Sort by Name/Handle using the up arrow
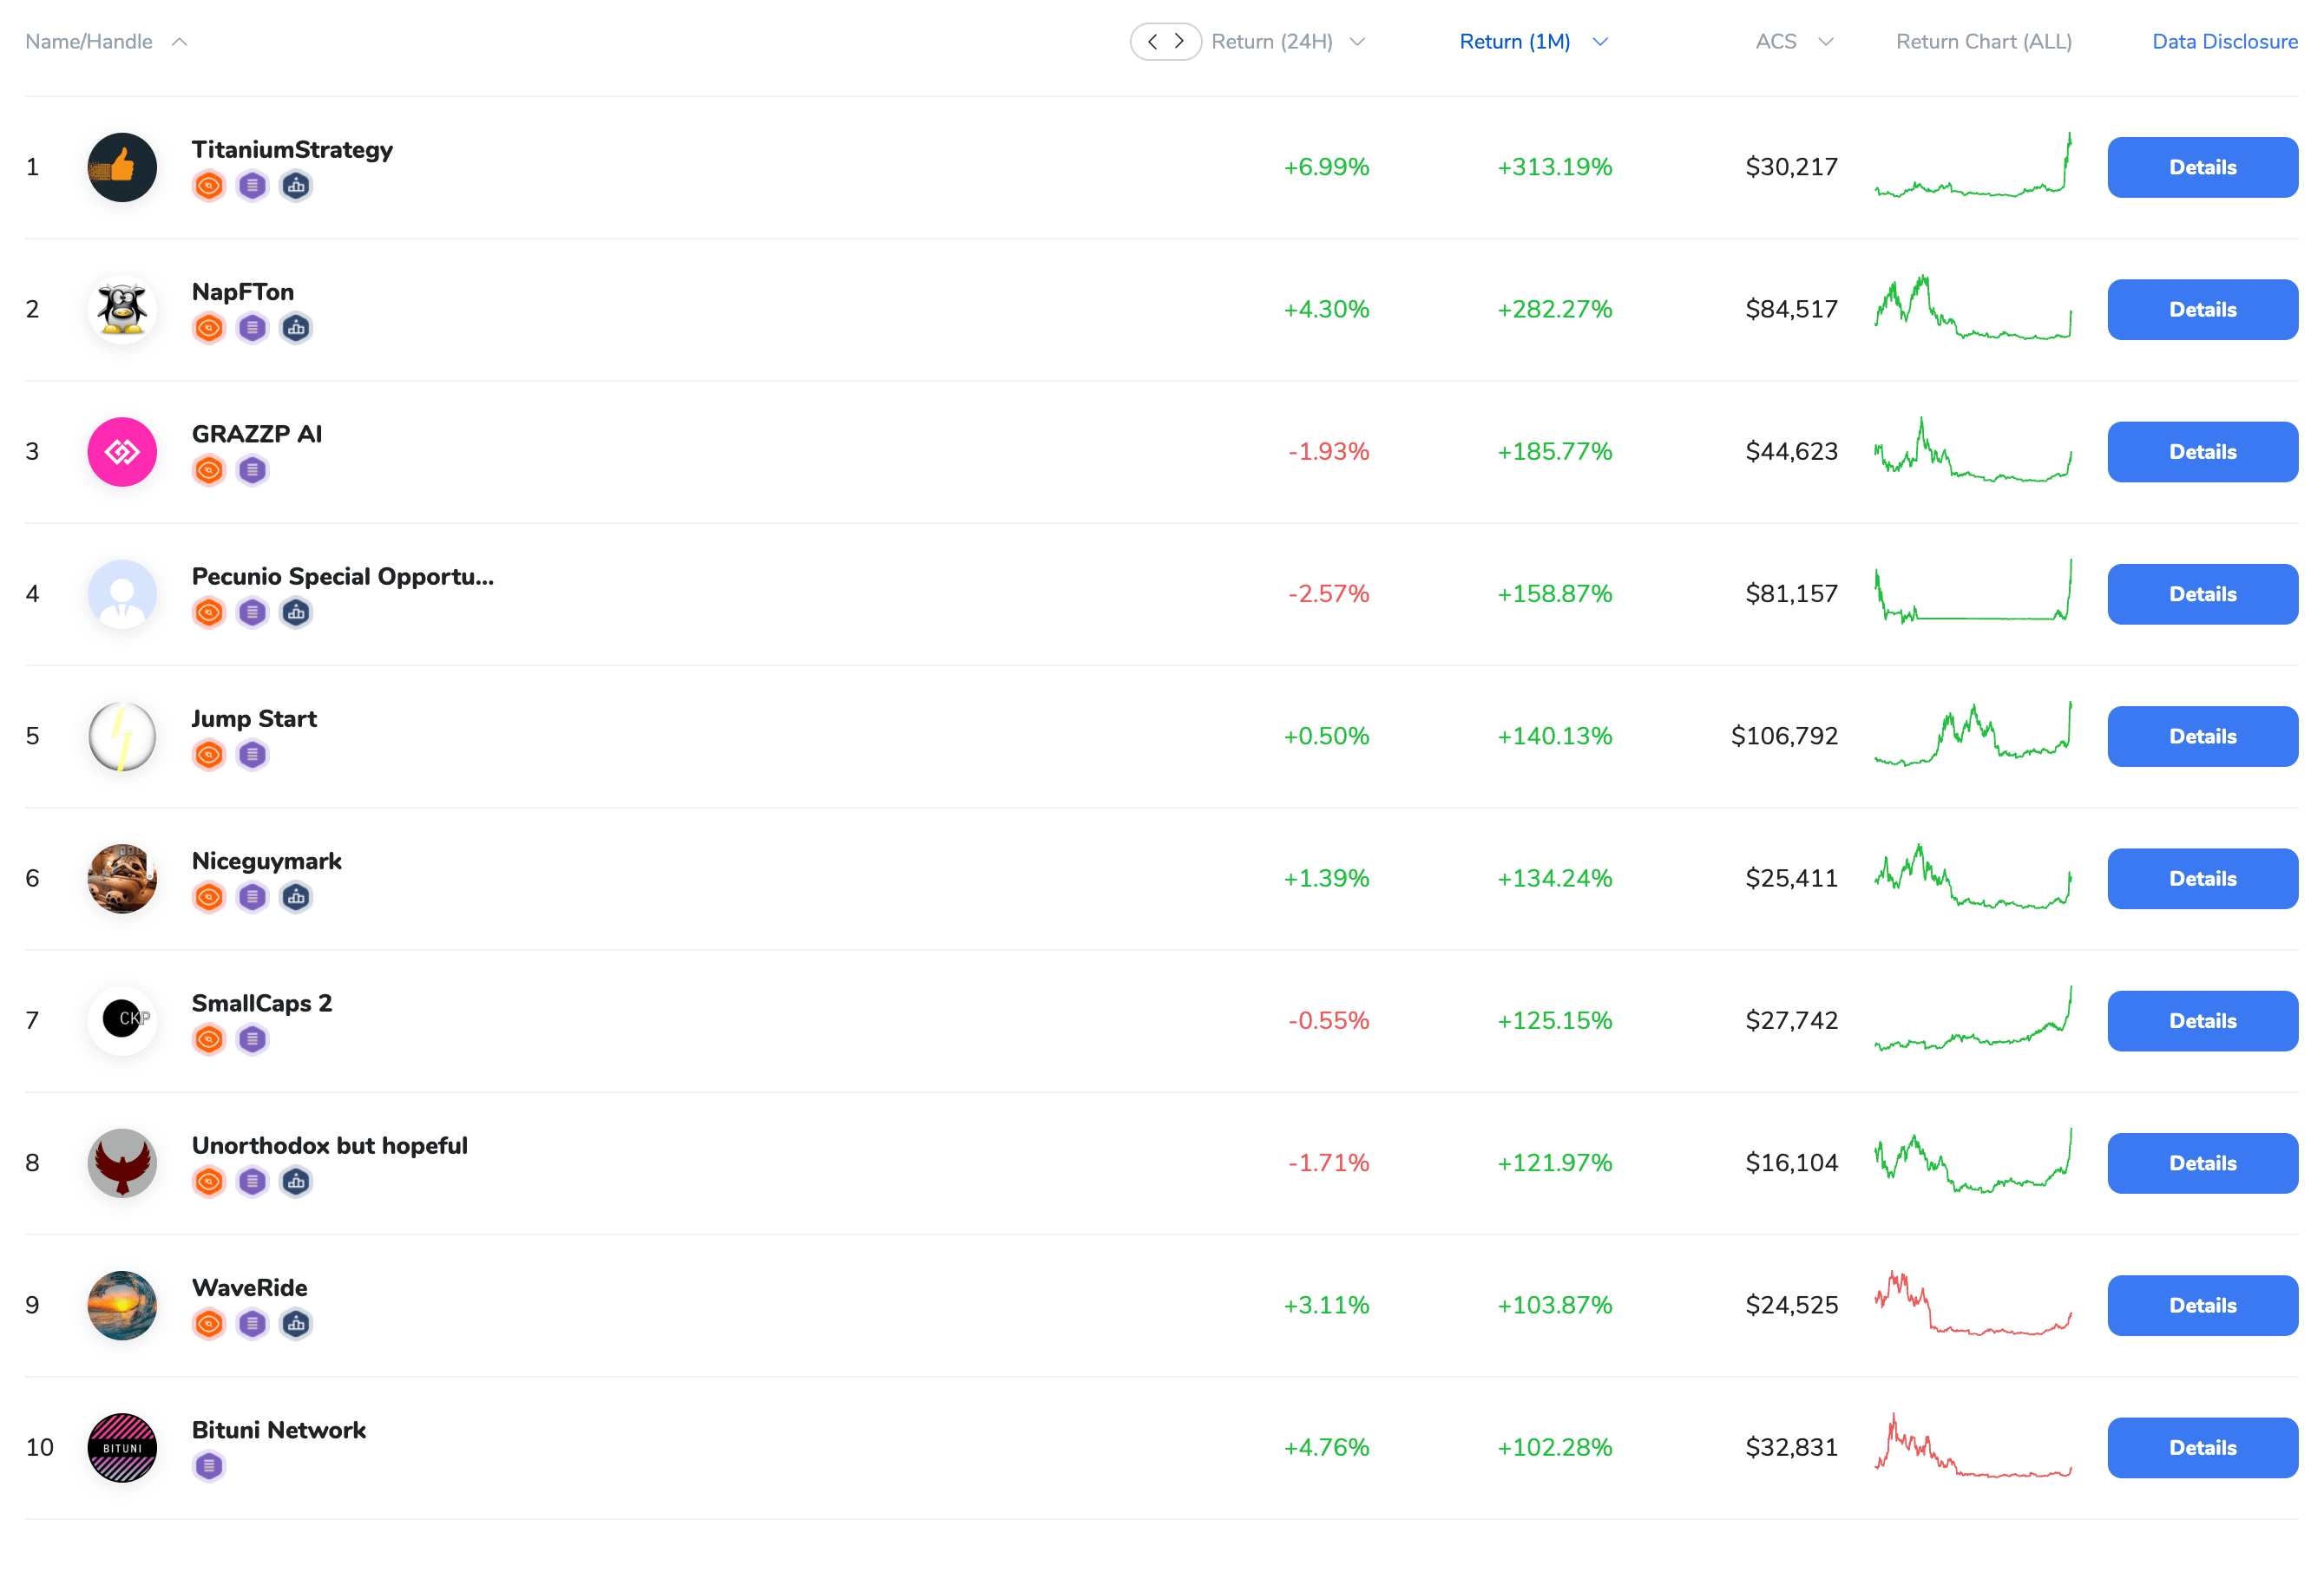The image size is (2324, 1572). 180,41
